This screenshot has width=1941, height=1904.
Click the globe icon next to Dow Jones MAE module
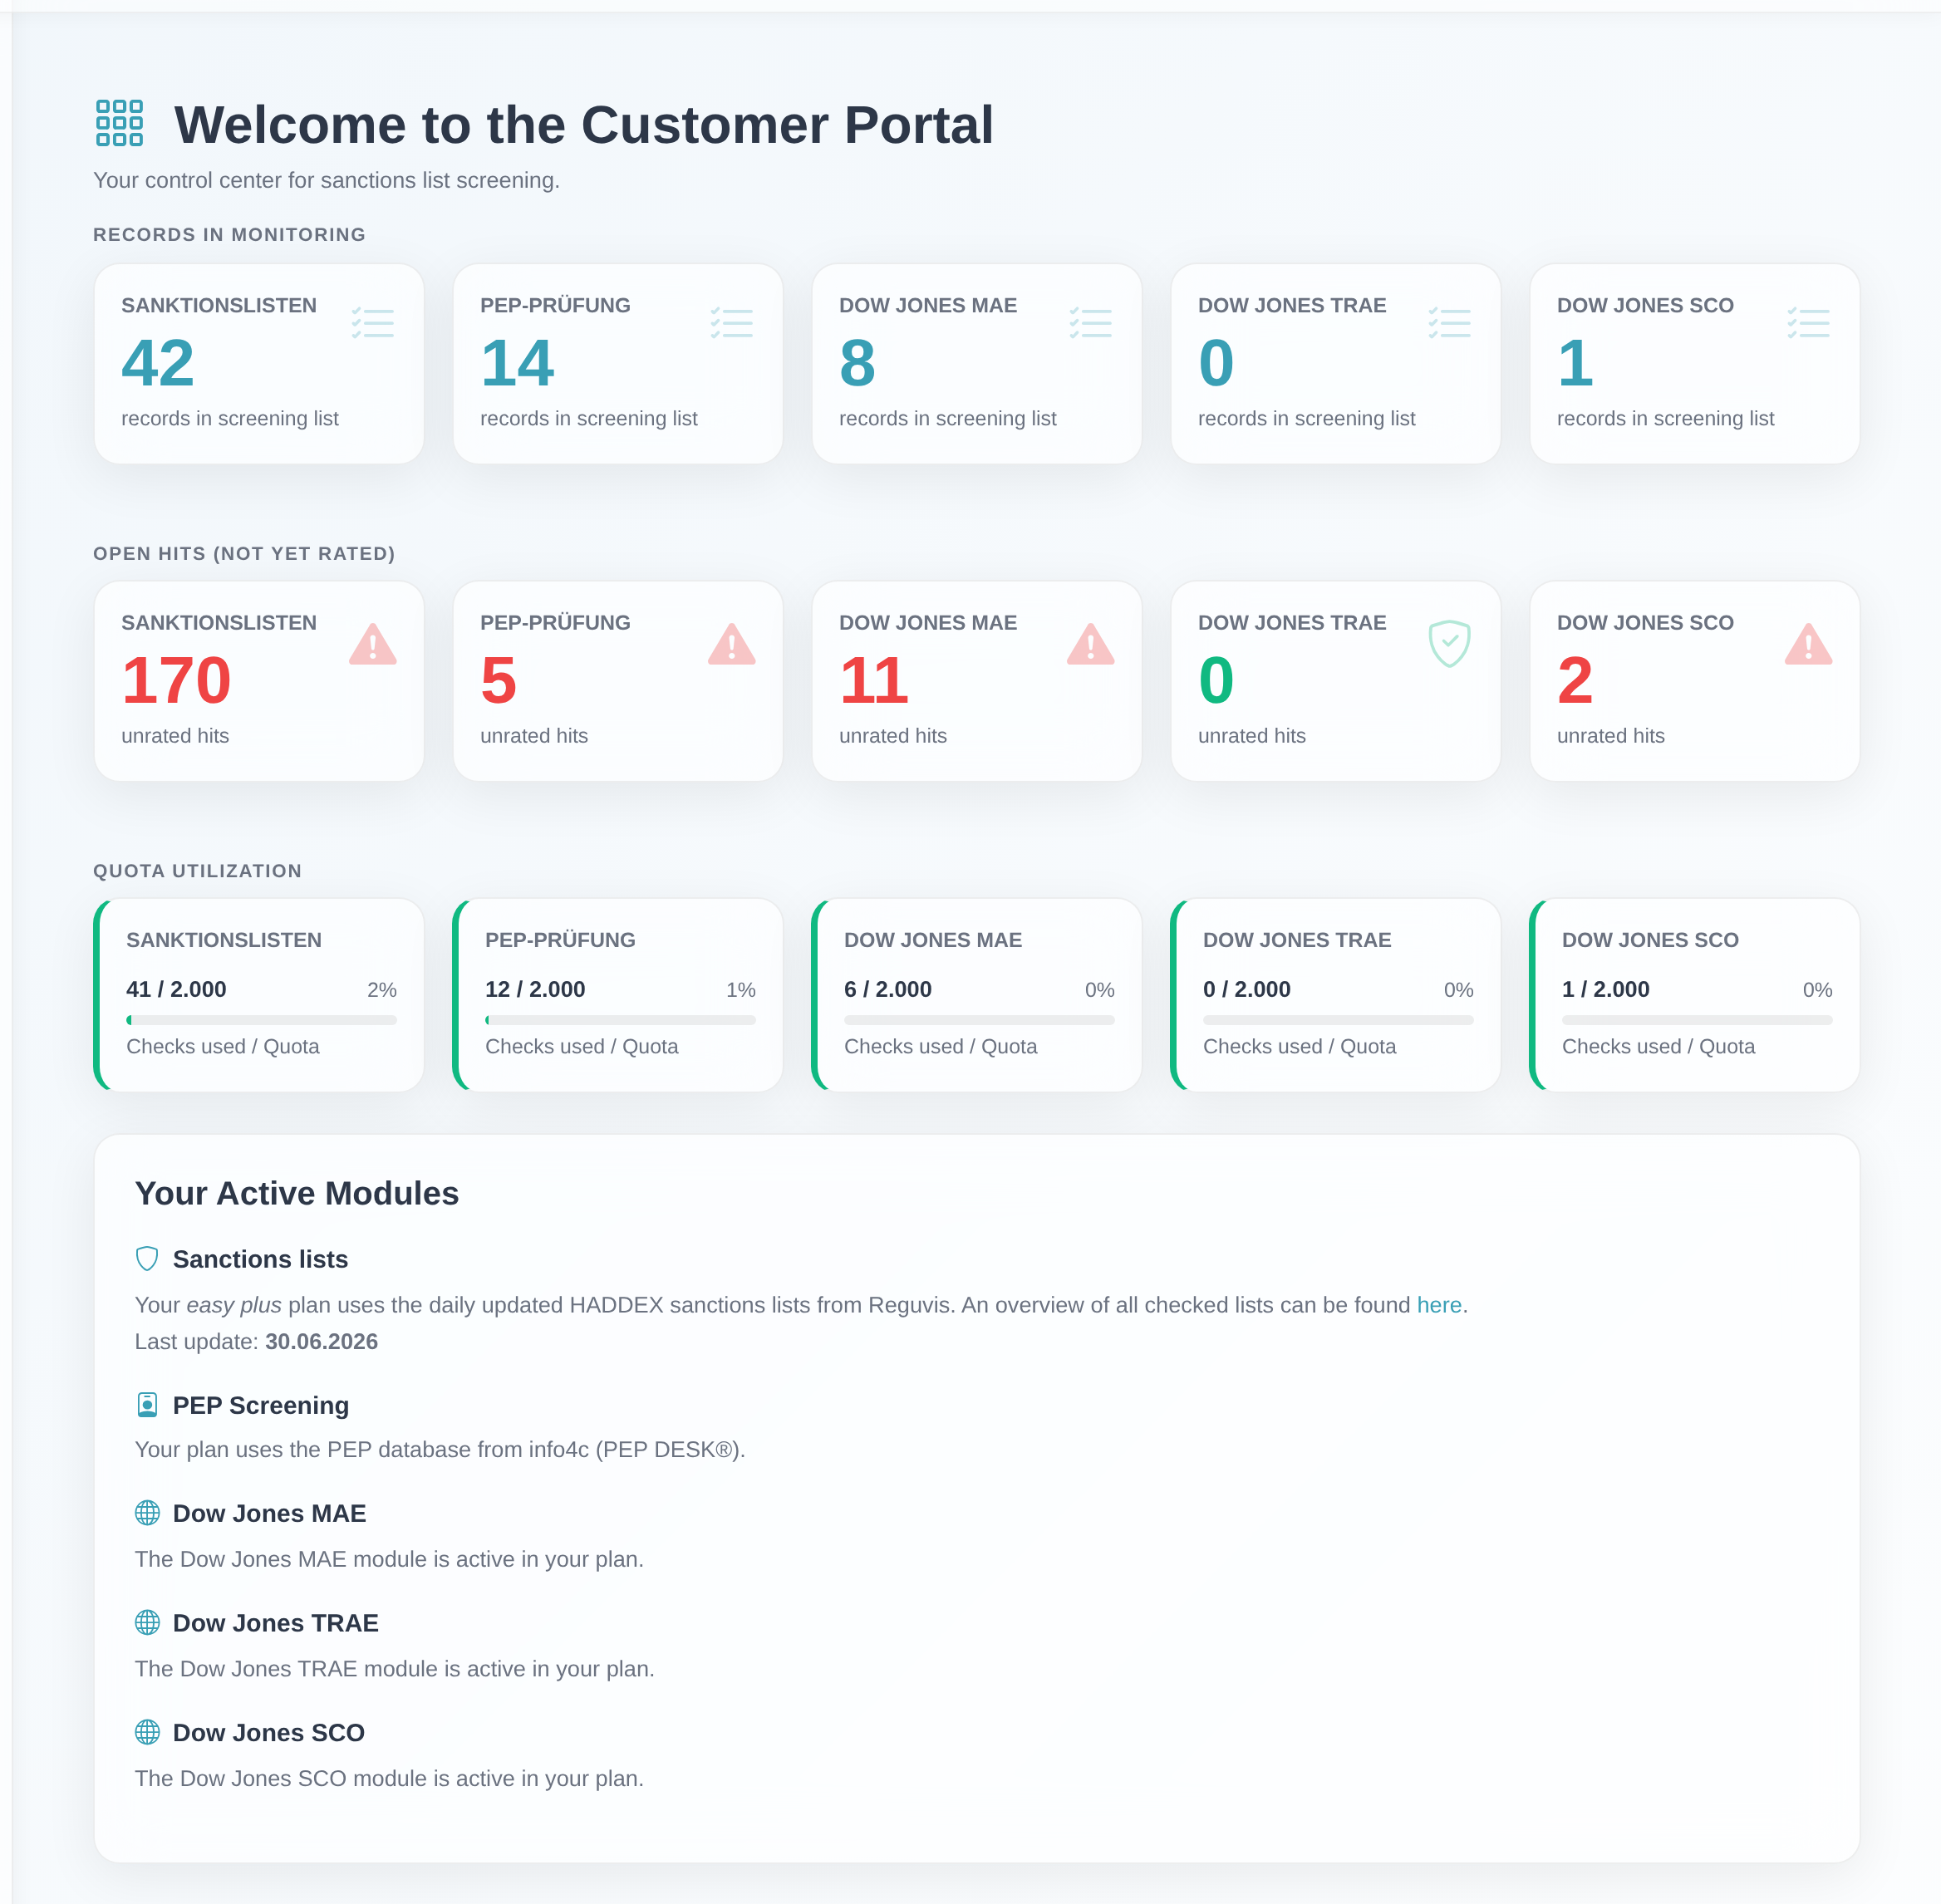(147, 1513)
